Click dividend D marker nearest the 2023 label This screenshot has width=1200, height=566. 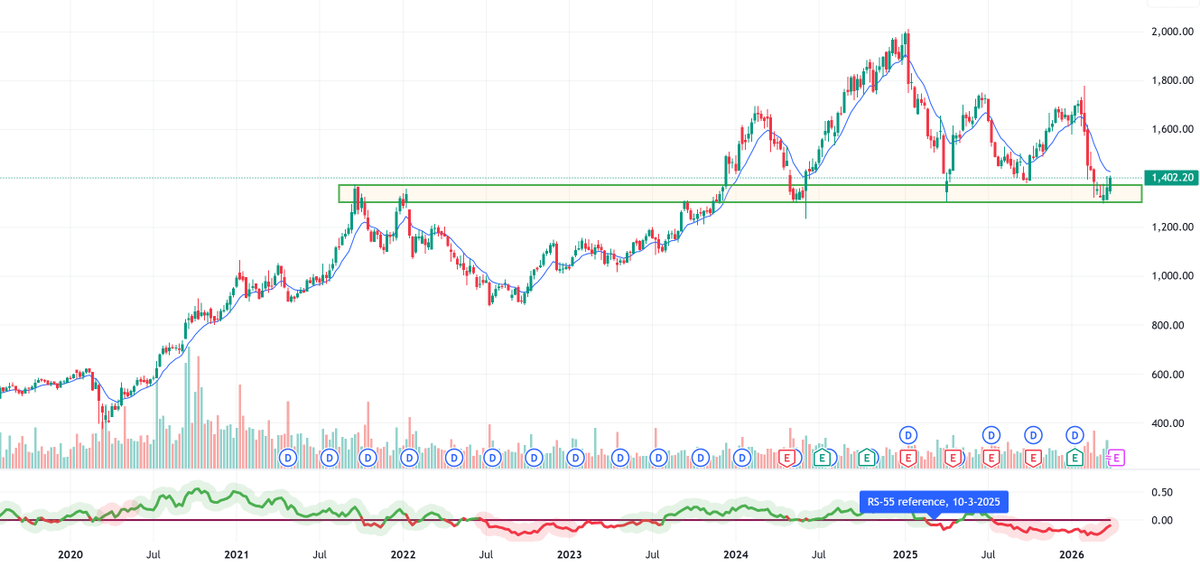[575, 457]
